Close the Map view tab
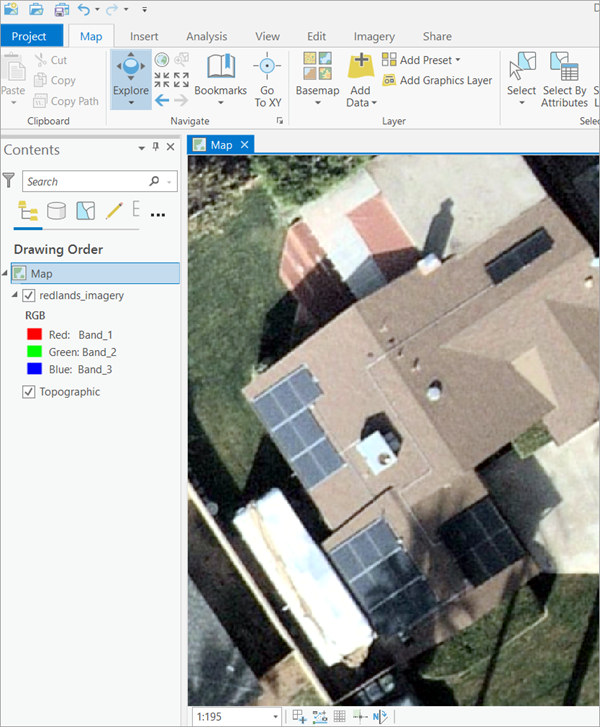This screenshot has height=727, width=600. (x=245, y=145)
